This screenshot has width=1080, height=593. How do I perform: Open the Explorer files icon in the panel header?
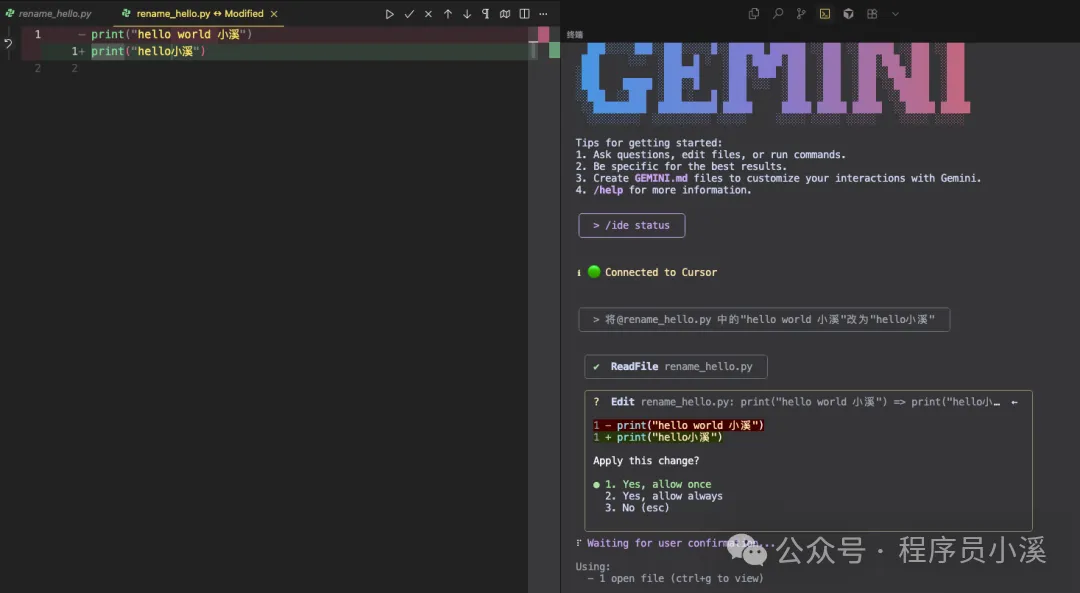tap(754, 14)
